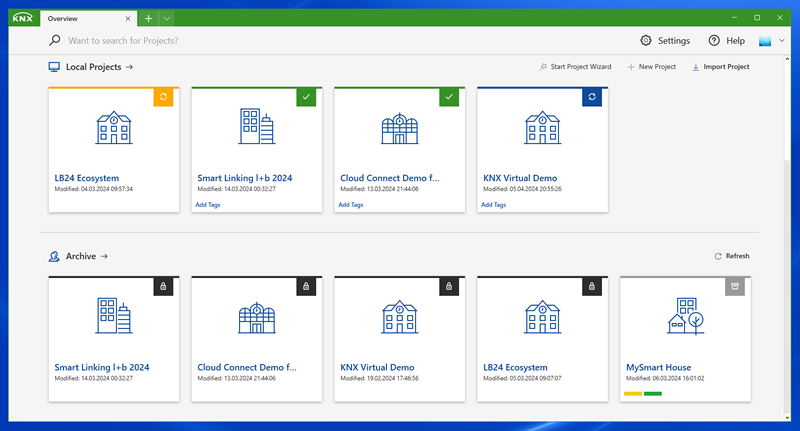Click Import Project button
The width and height of the screenshot is (800, 431).
(x=720, y=67)
